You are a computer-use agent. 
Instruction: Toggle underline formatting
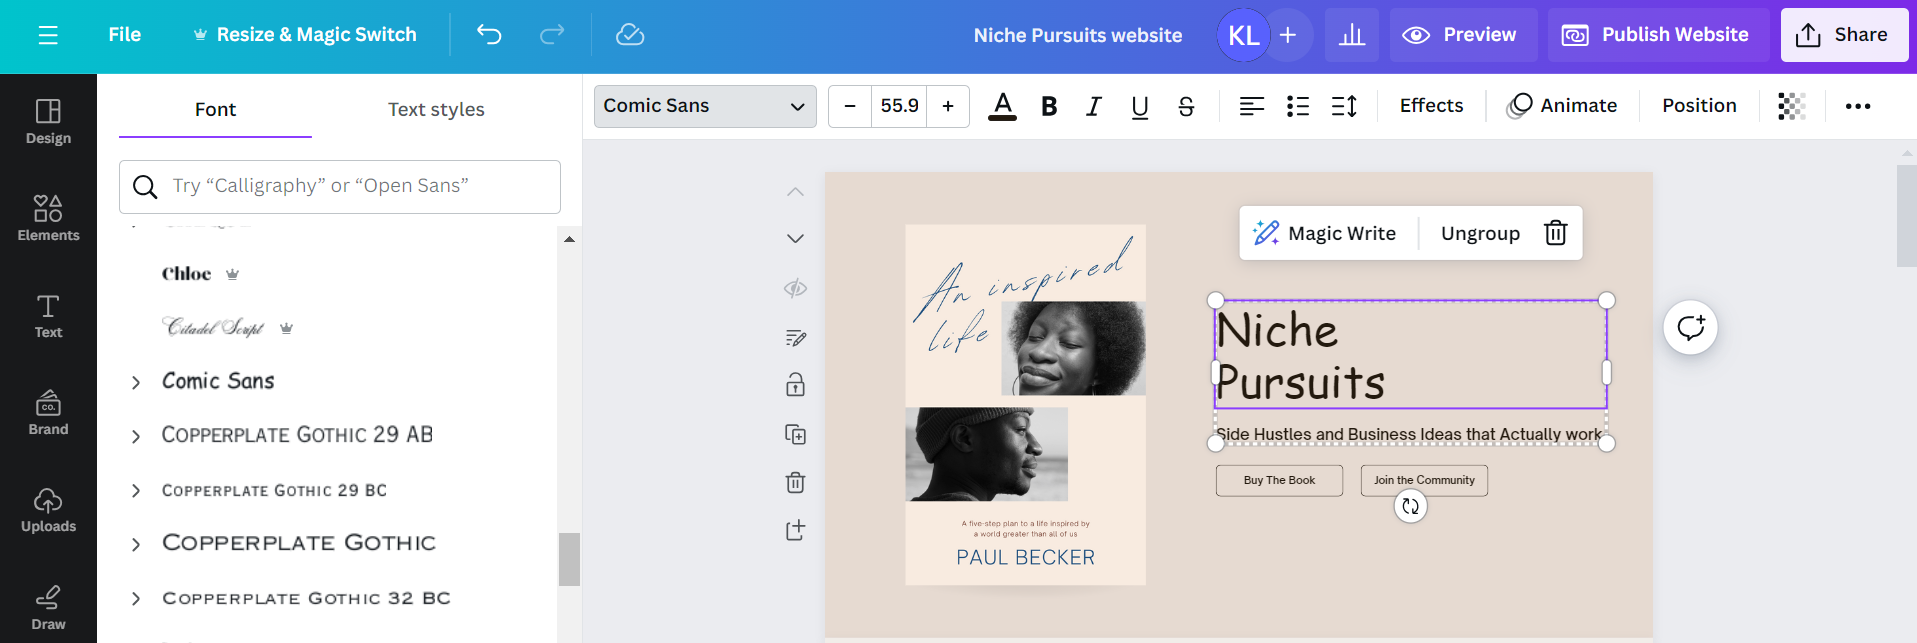pos(1140,106)
